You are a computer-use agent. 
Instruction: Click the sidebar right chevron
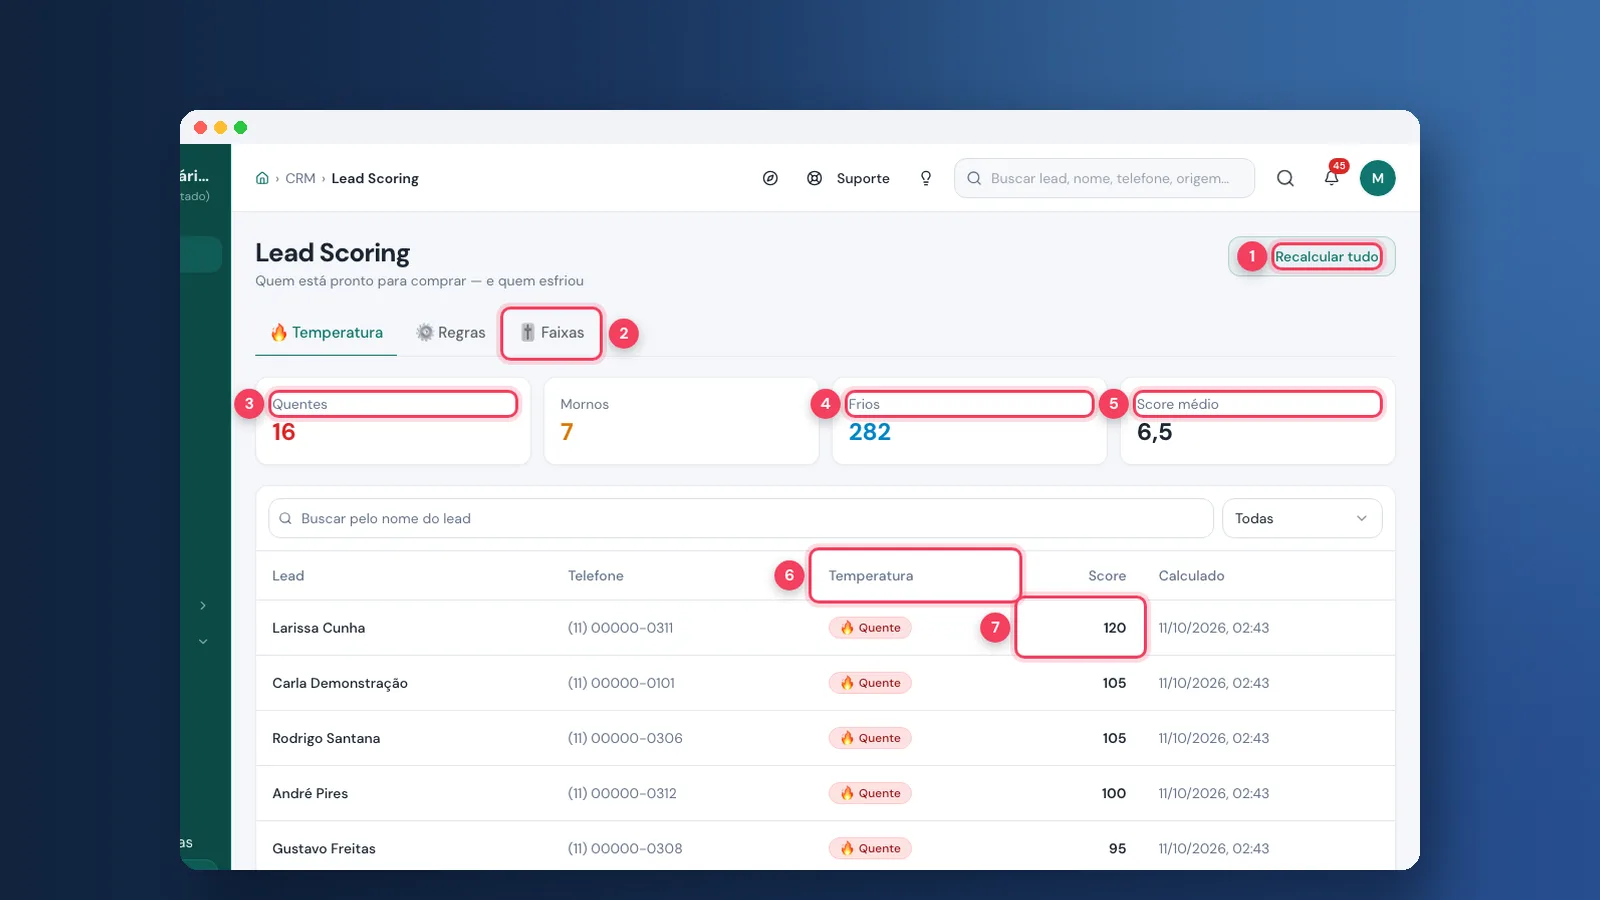pos(203,605)
